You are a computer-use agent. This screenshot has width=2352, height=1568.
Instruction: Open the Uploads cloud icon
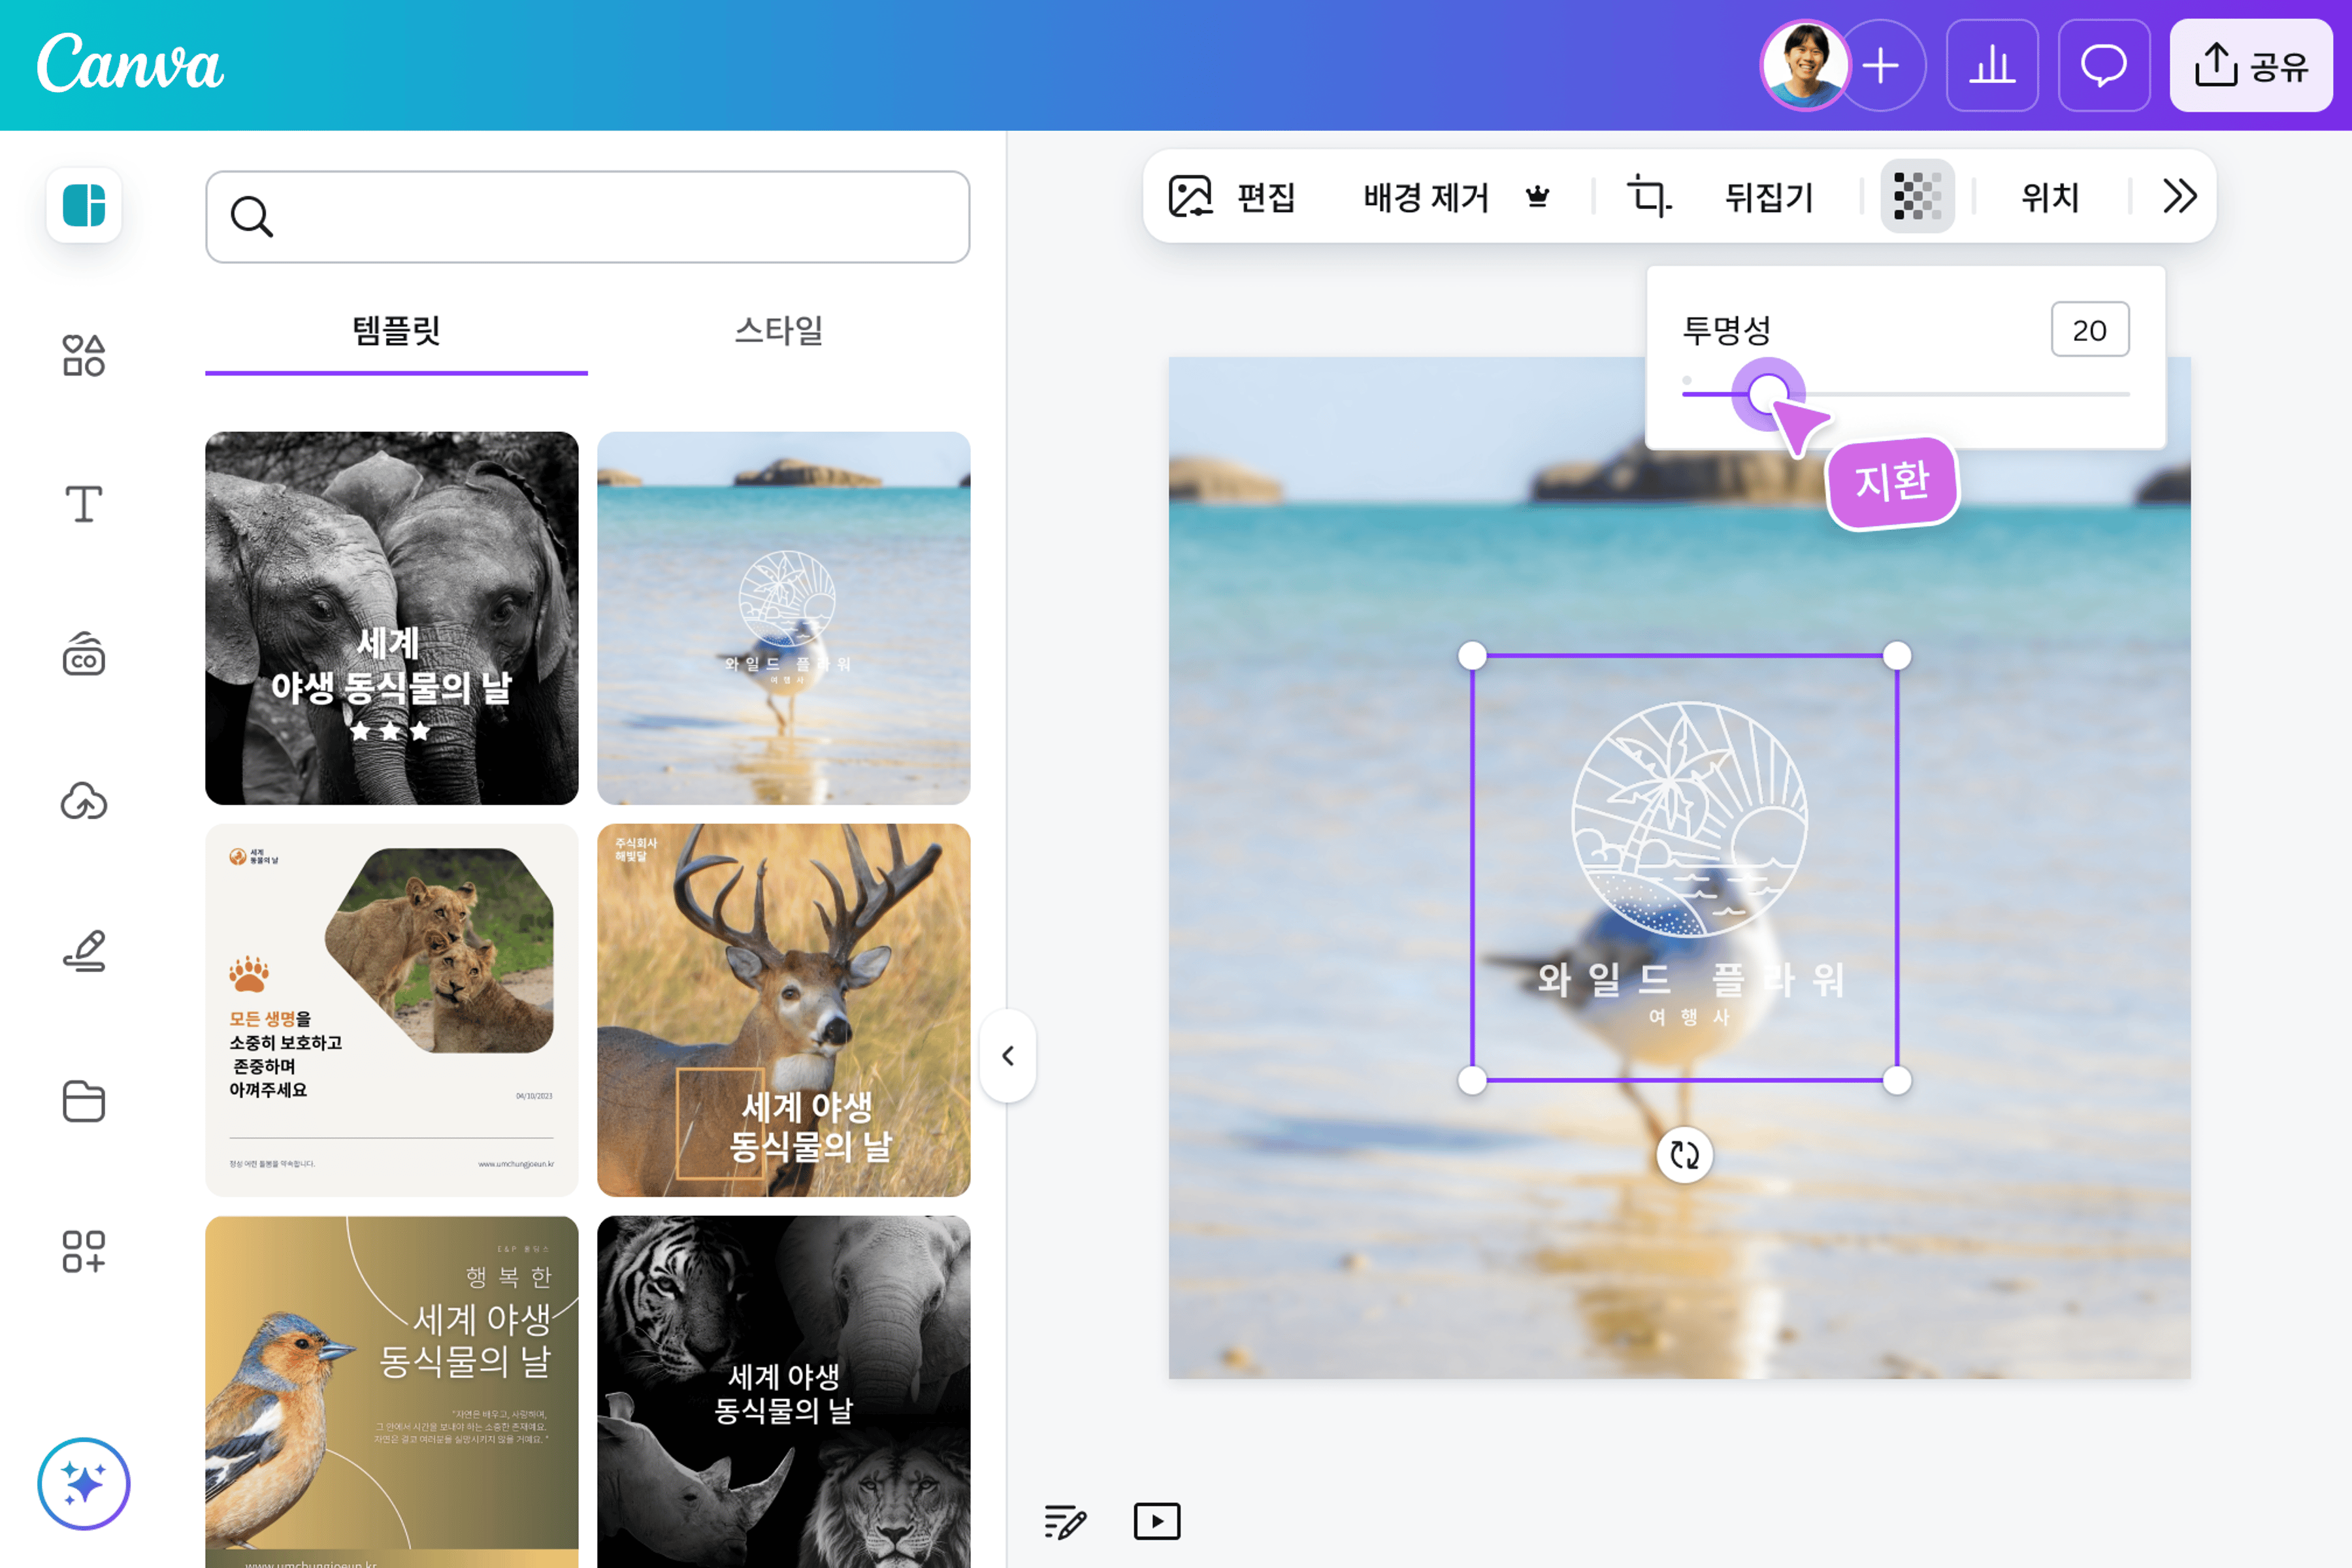tap(84, 801)
